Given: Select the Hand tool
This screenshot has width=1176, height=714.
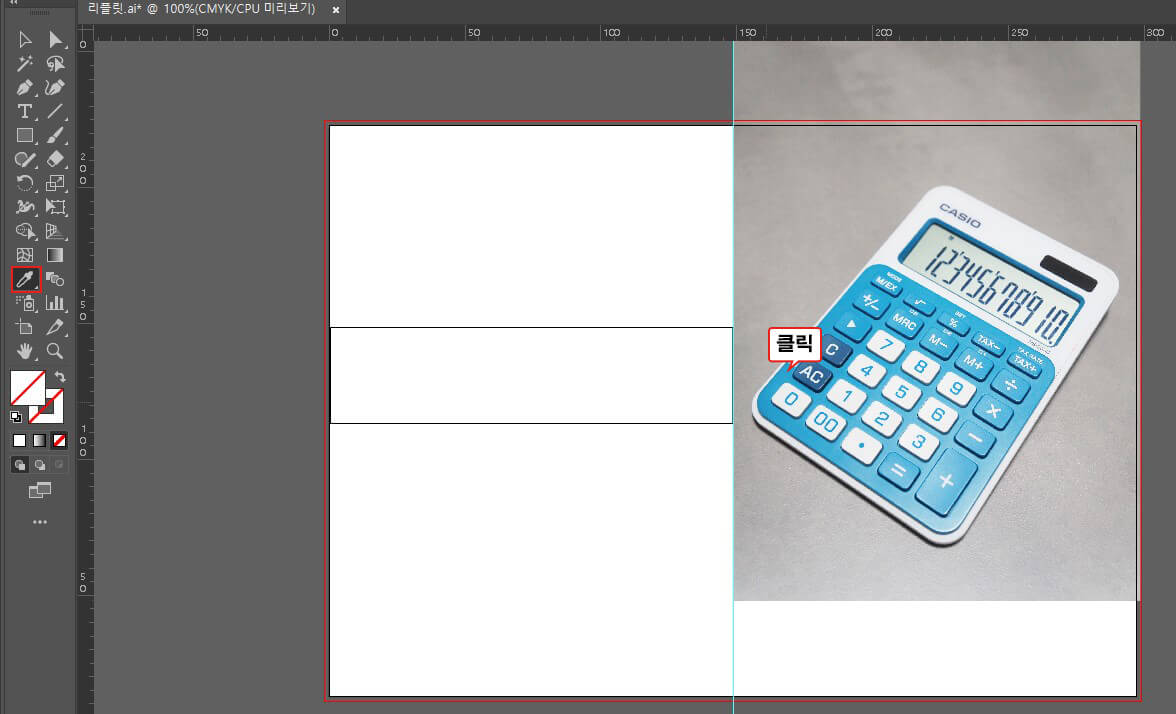Looking at the screenshot, I should pos(25,351).
